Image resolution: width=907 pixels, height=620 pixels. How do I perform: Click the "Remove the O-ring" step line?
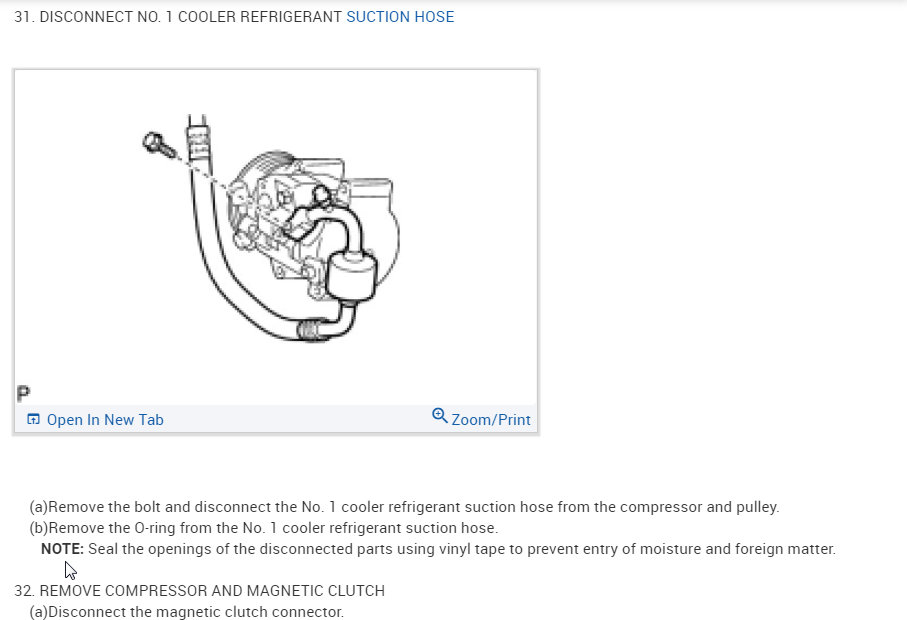click(263, 528)
